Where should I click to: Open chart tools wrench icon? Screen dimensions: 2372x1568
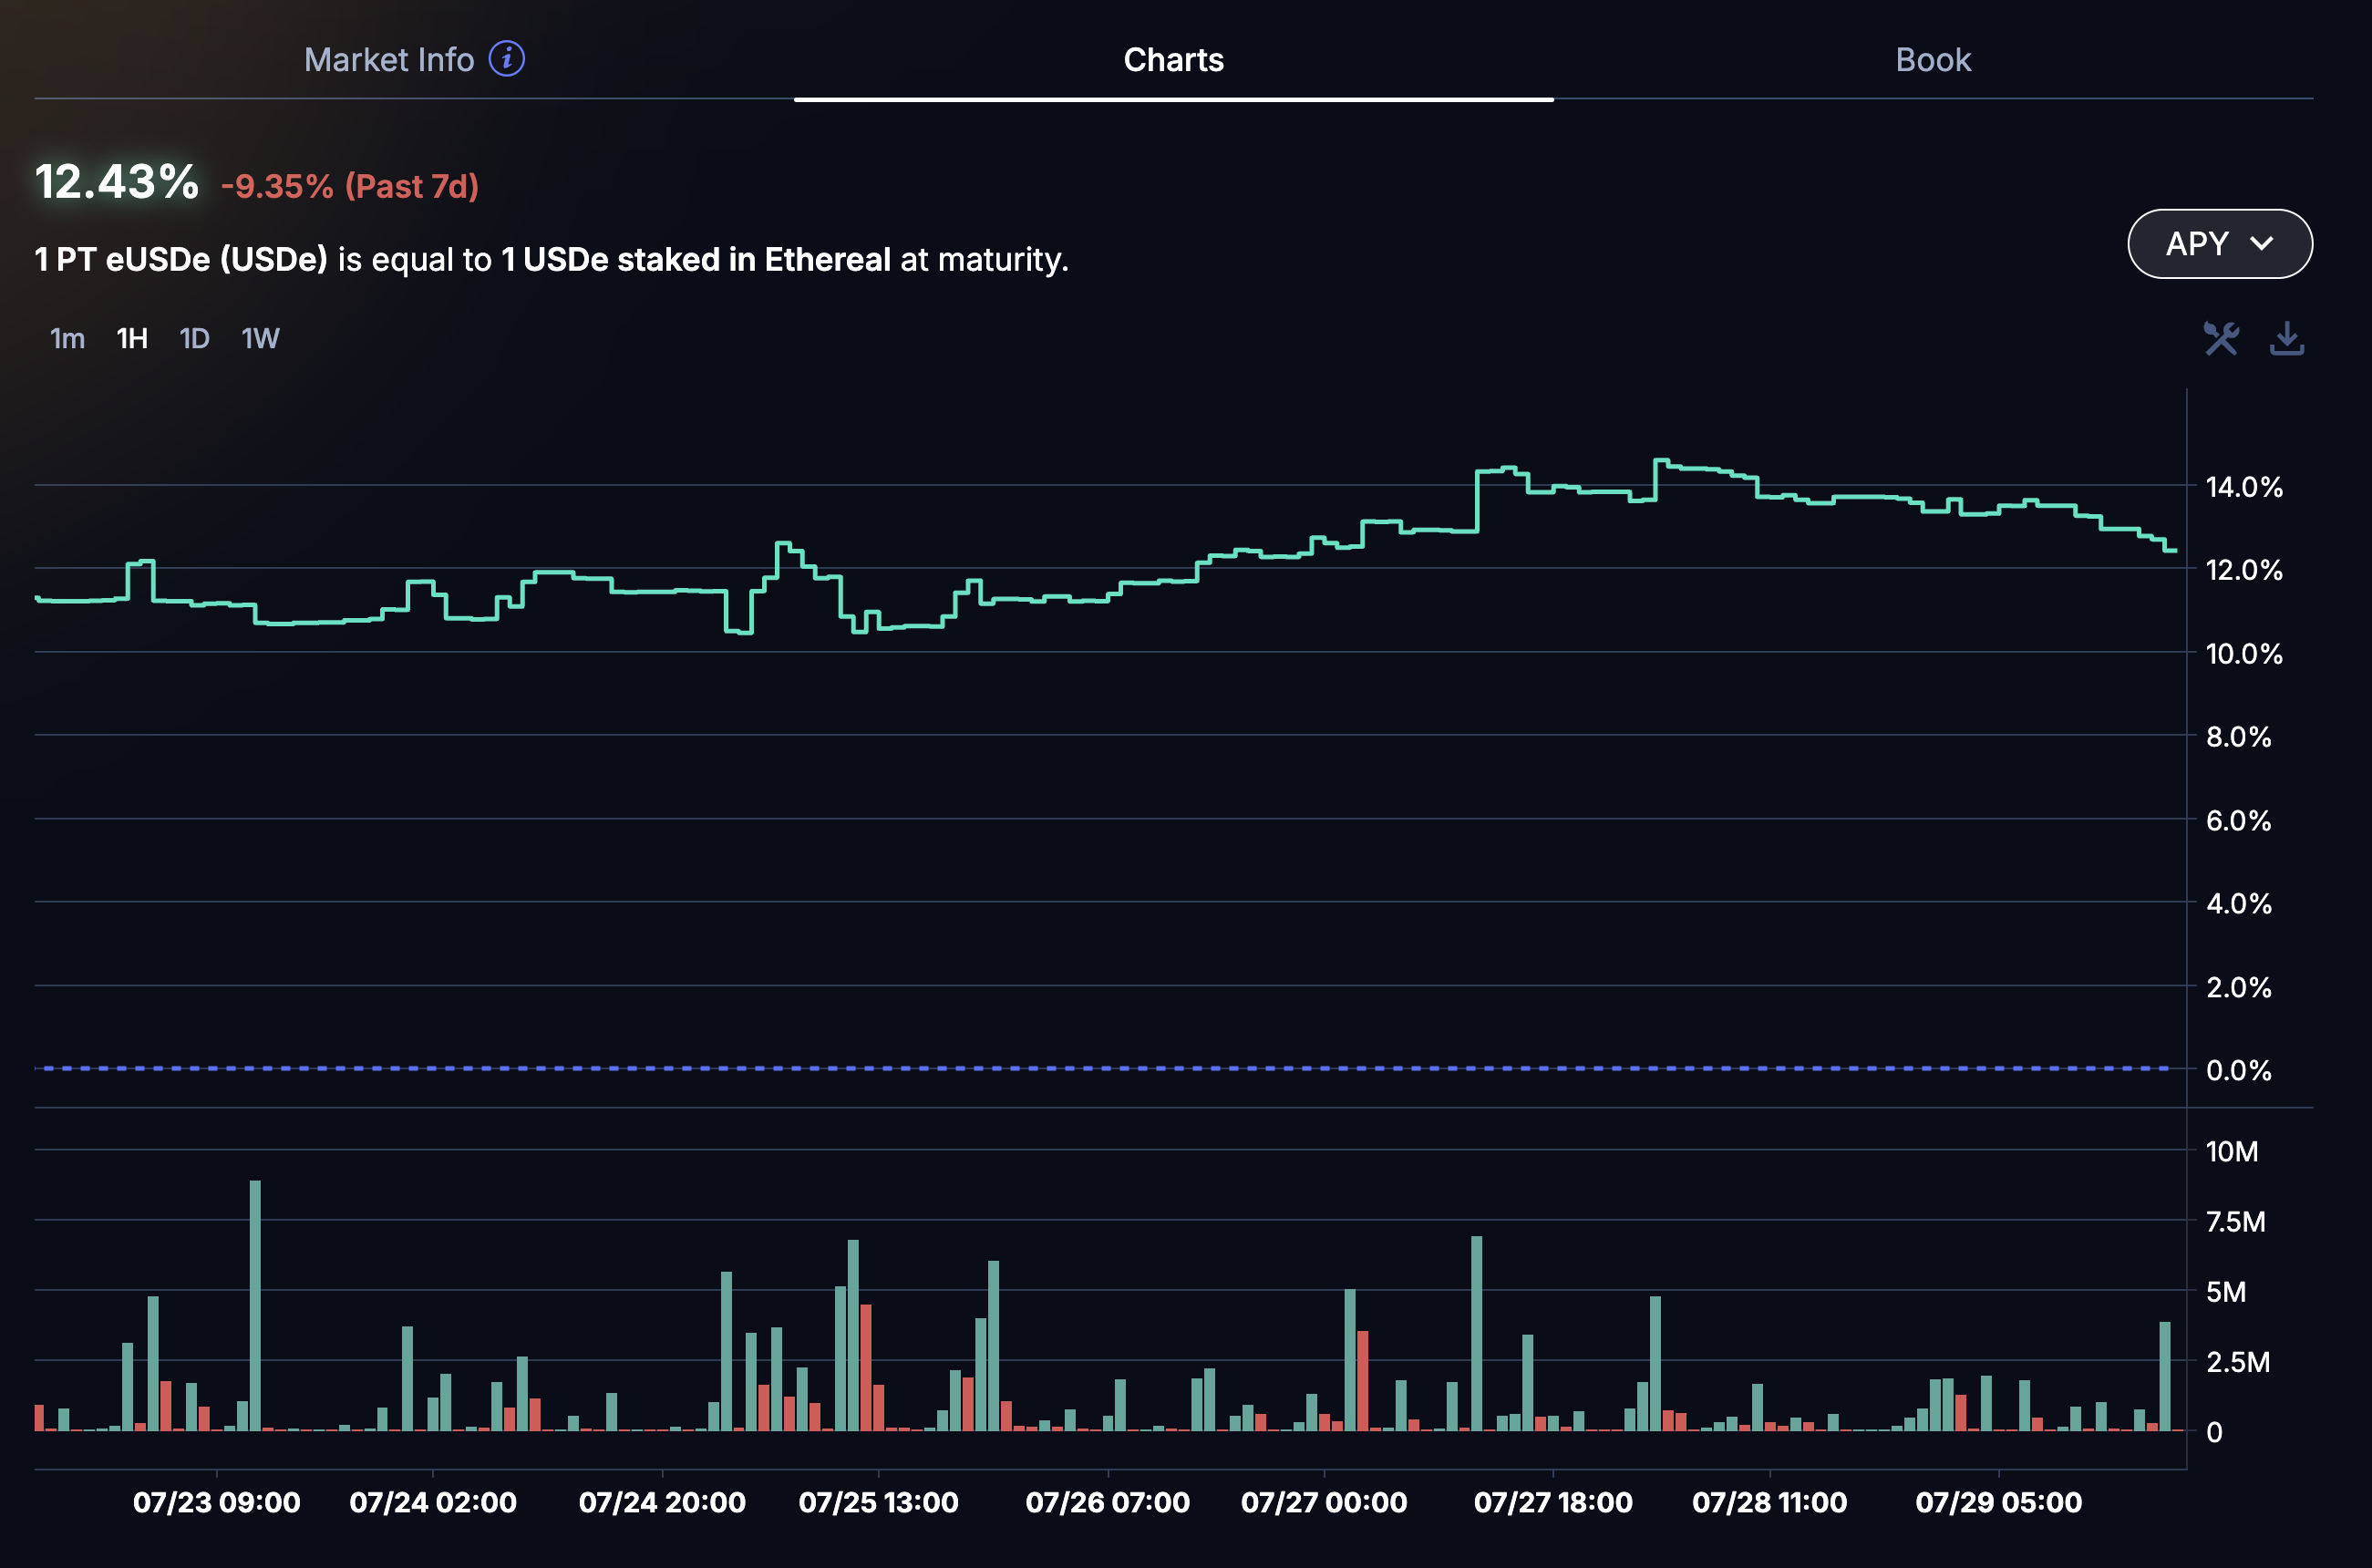click(2221, 339)
